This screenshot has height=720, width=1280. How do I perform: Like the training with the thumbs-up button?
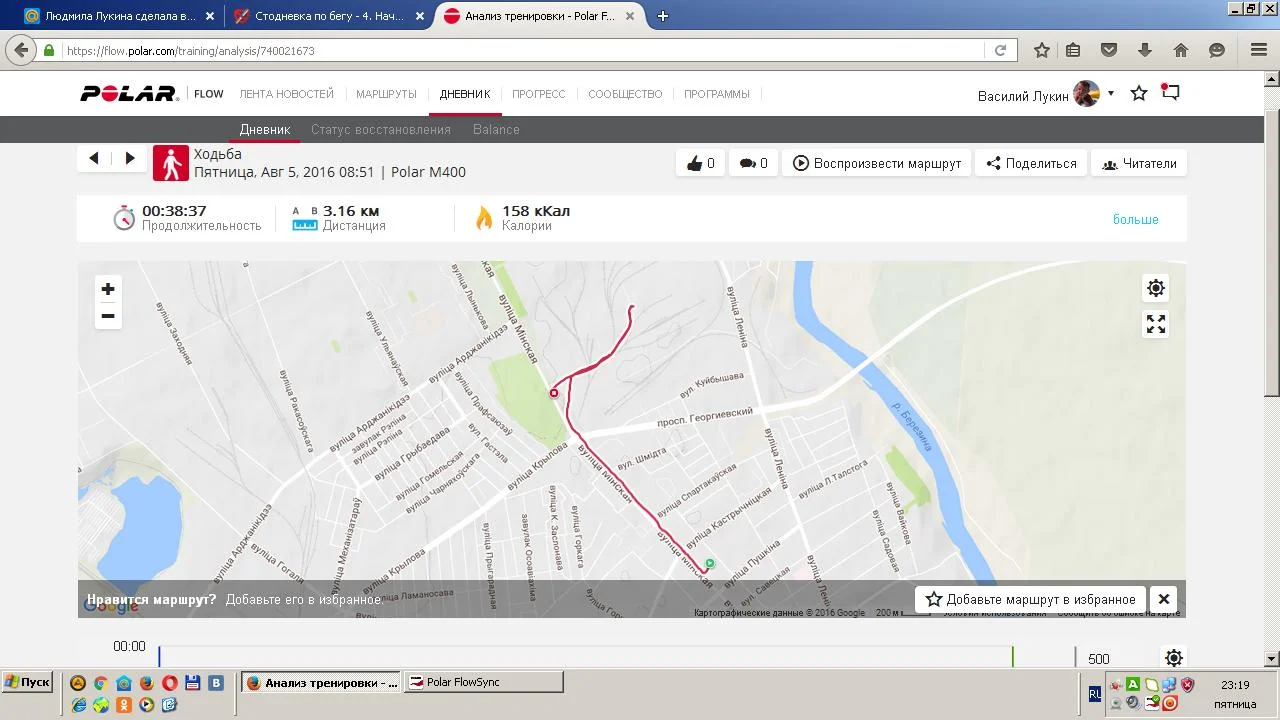pos(700,163)
